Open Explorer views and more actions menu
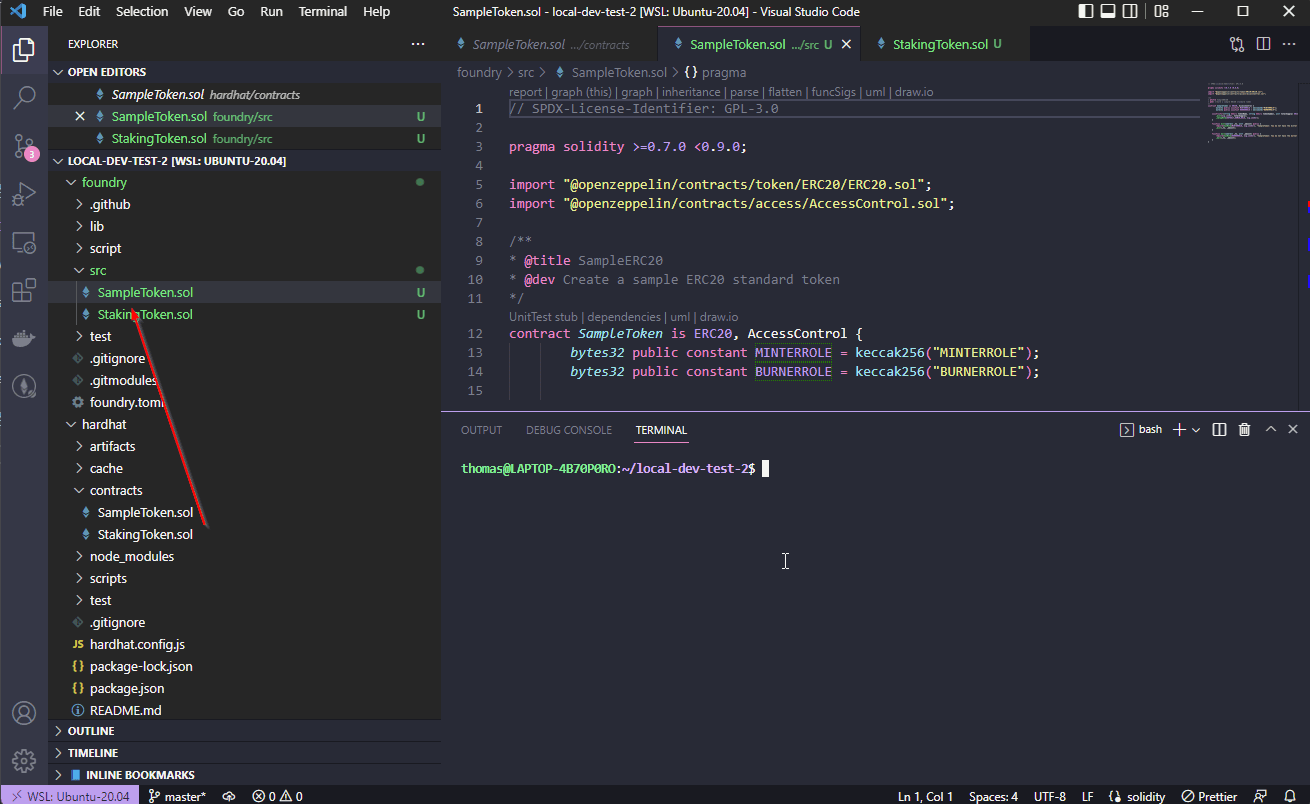This screenshot has width=1310, height=804. (418, 44)
